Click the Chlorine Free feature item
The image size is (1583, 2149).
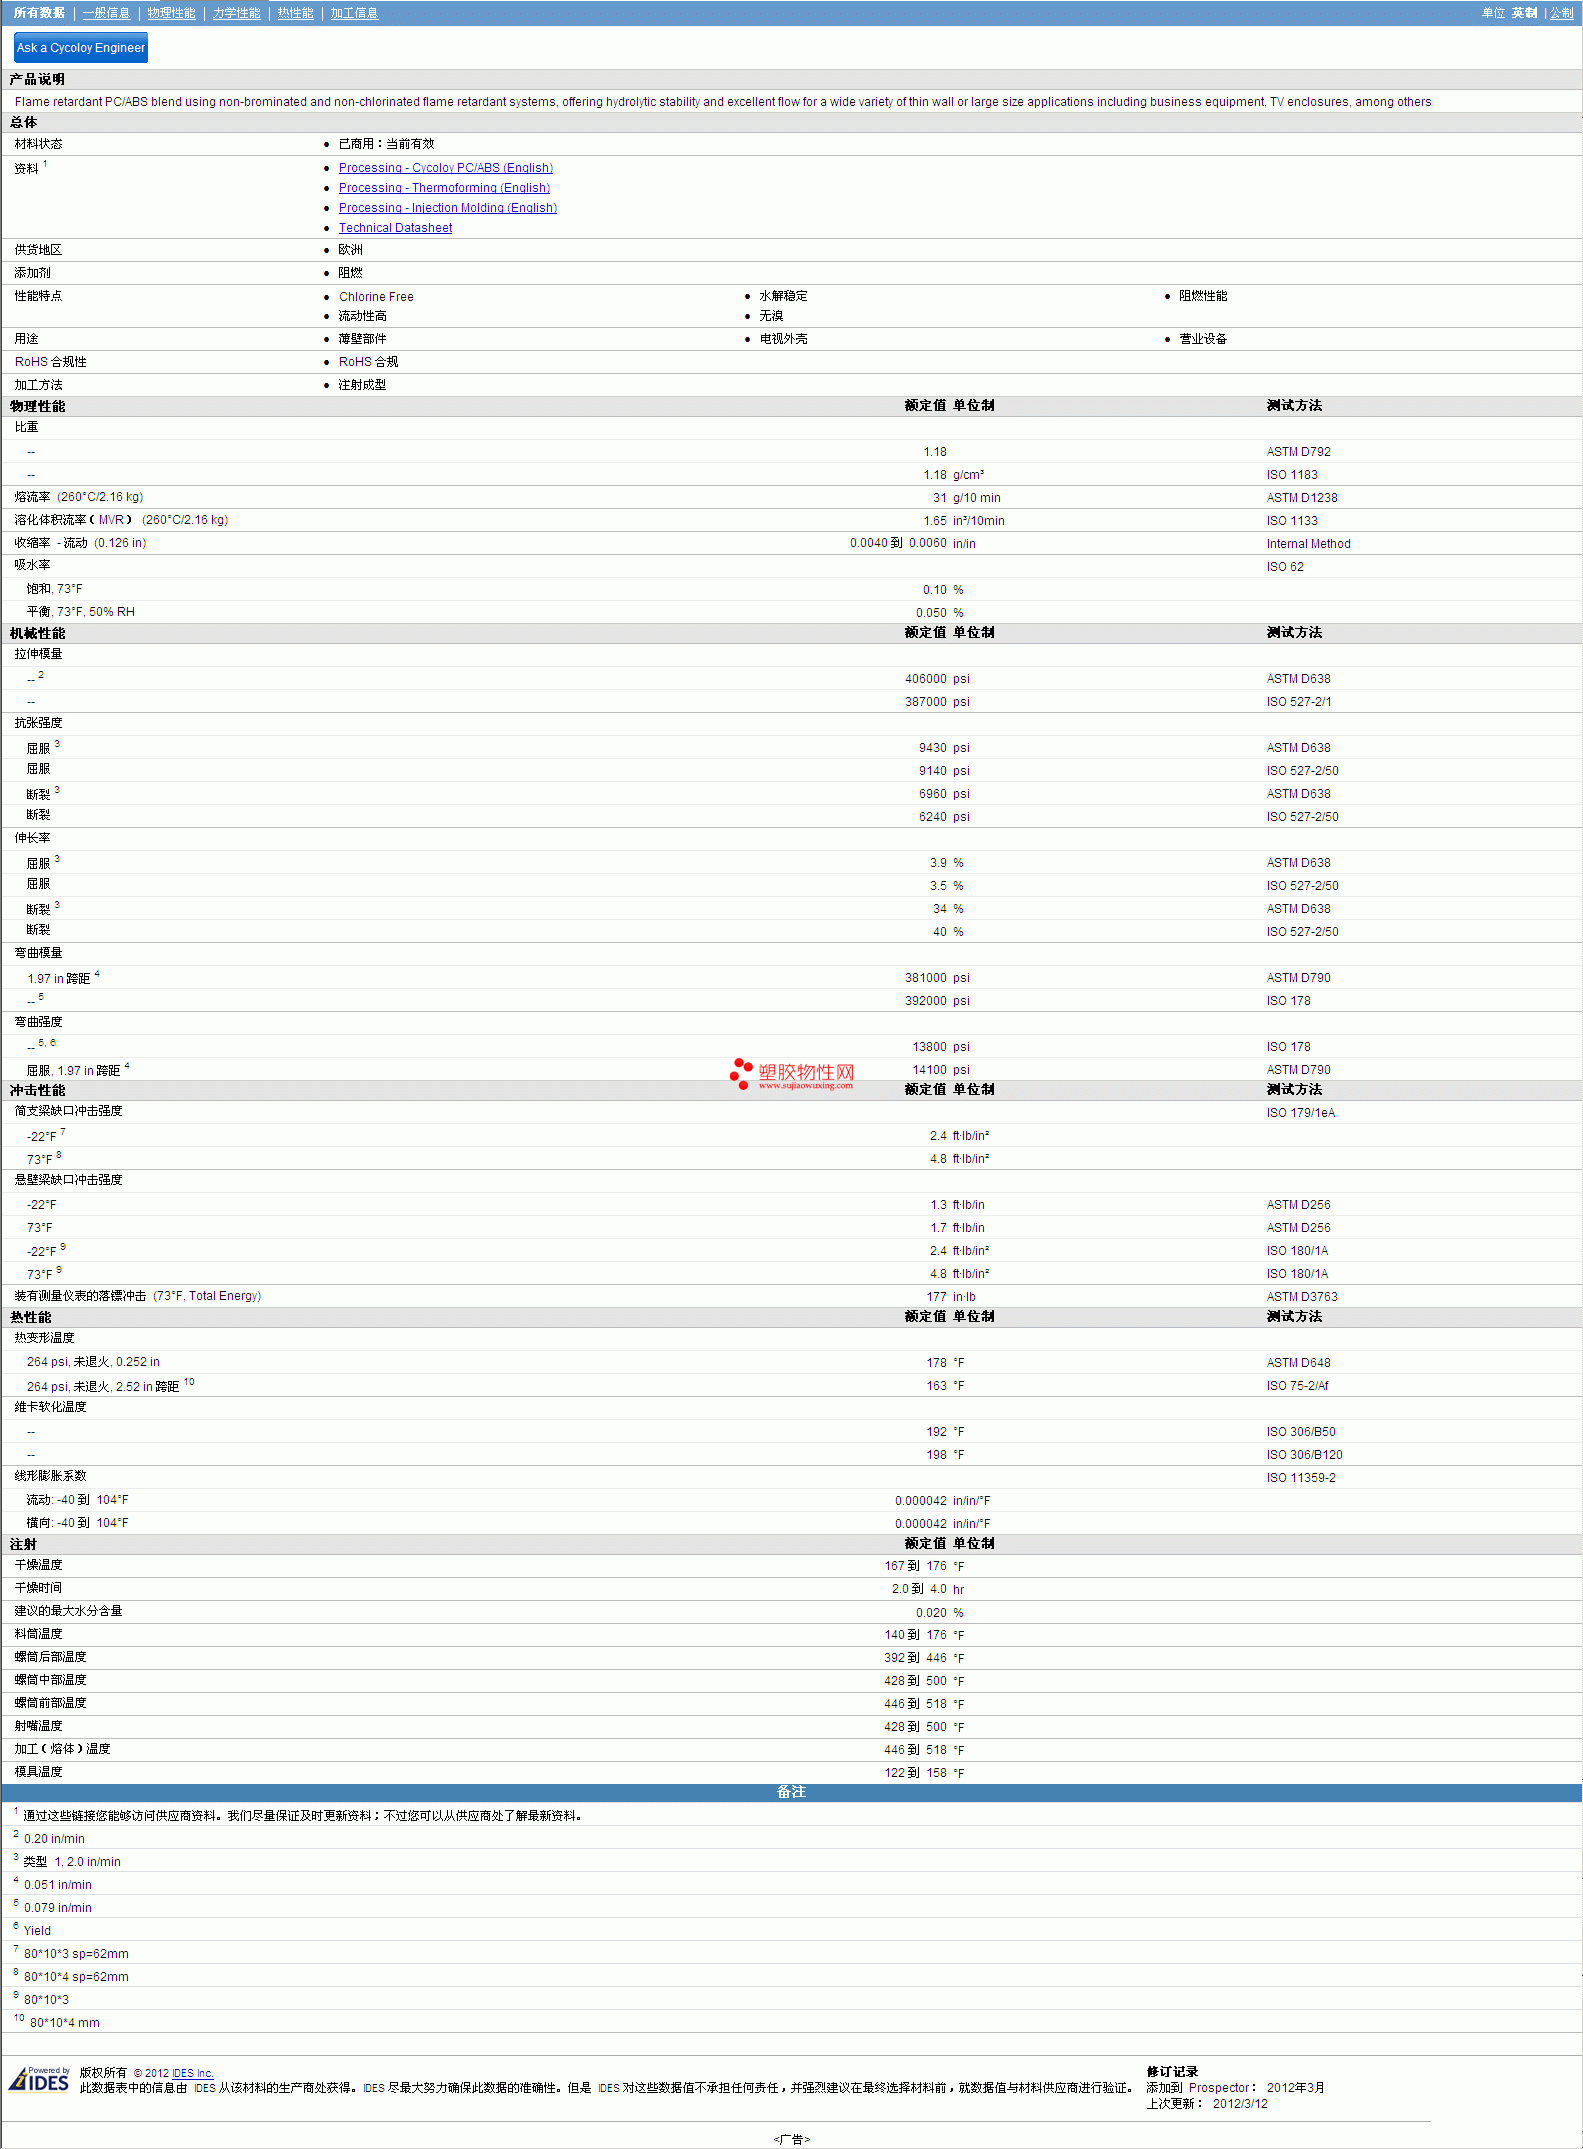[376, 297]
